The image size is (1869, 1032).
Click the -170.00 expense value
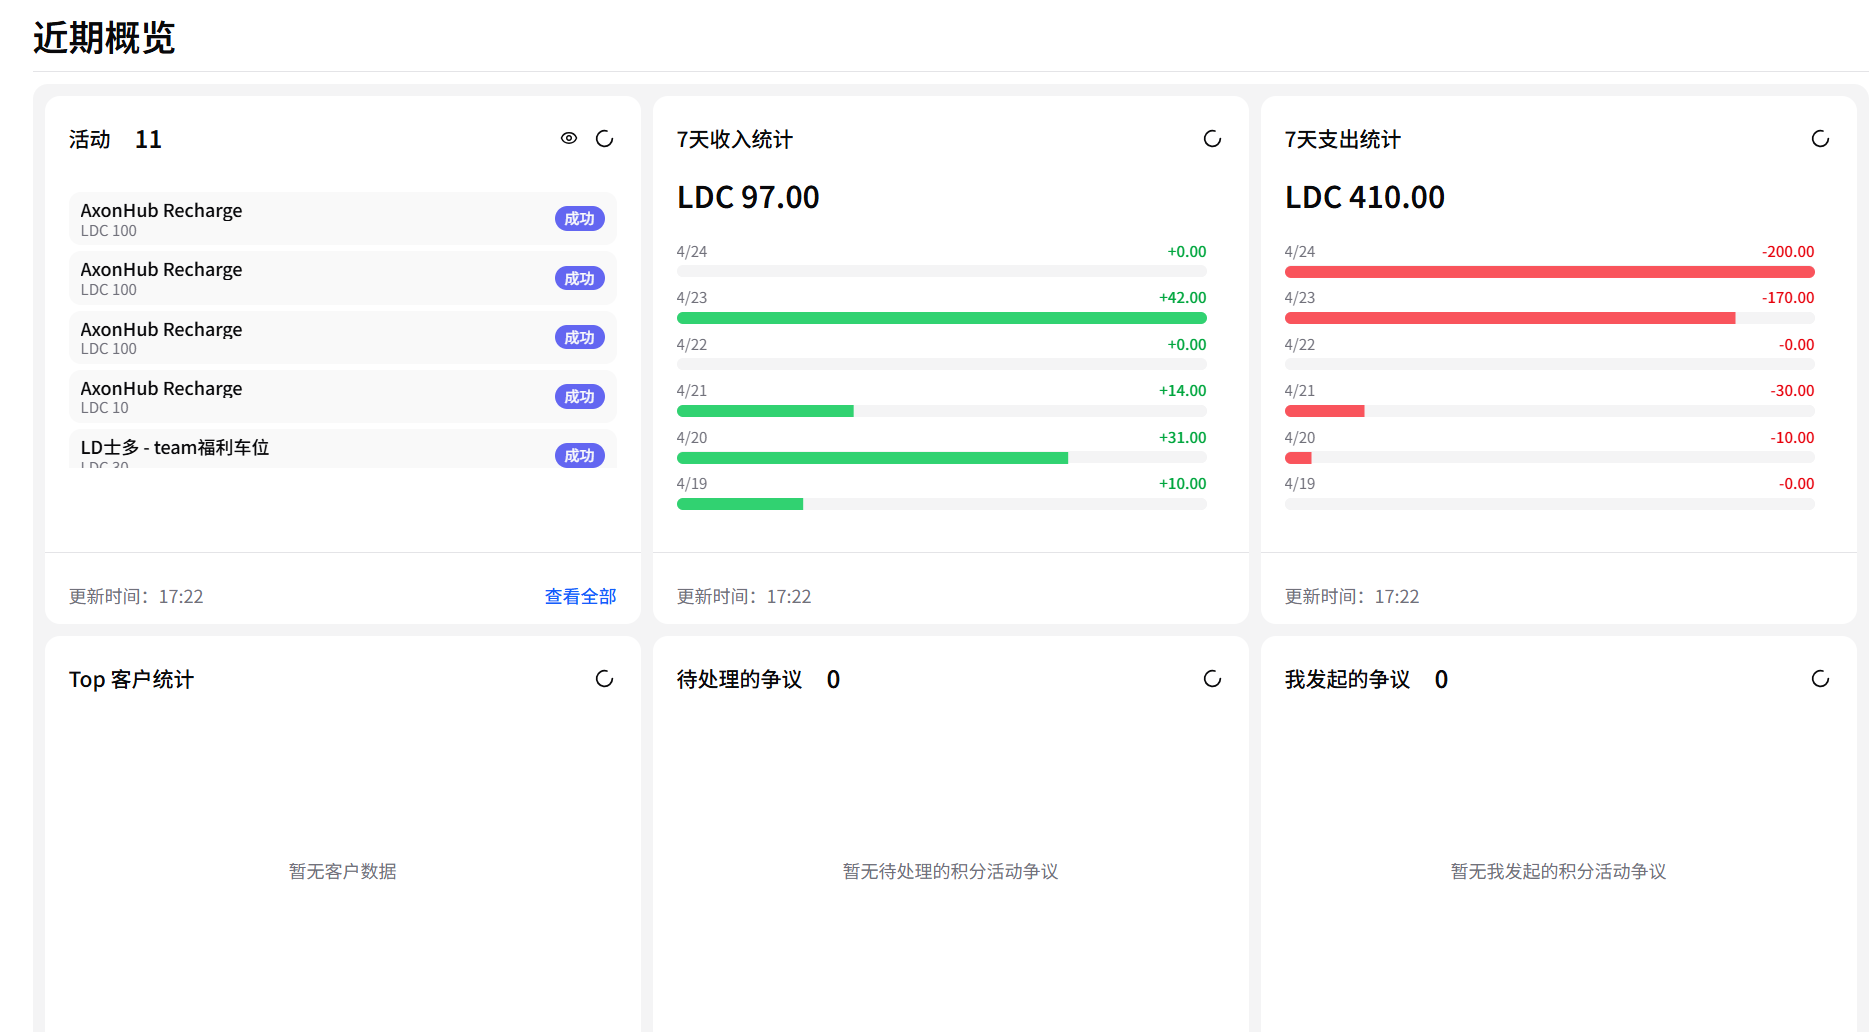1788,298
